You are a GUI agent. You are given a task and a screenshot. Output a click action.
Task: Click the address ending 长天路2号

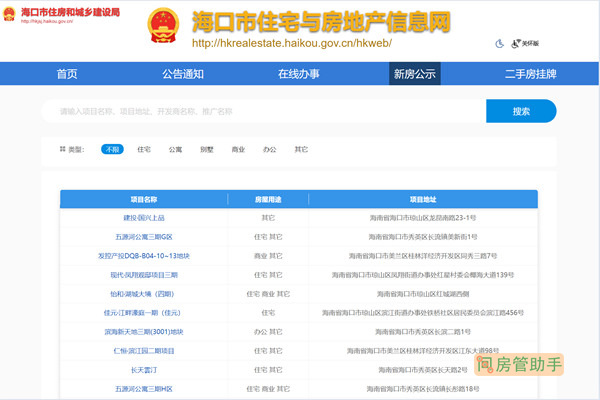tap(423, 370)
